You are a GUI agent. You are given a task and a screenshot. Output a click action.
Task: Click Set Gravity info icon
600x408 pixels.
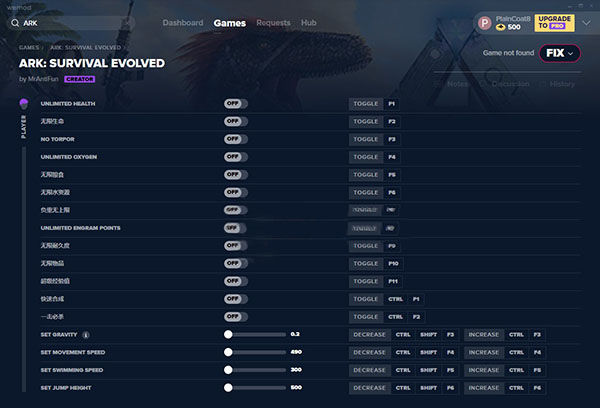[86, 335]
